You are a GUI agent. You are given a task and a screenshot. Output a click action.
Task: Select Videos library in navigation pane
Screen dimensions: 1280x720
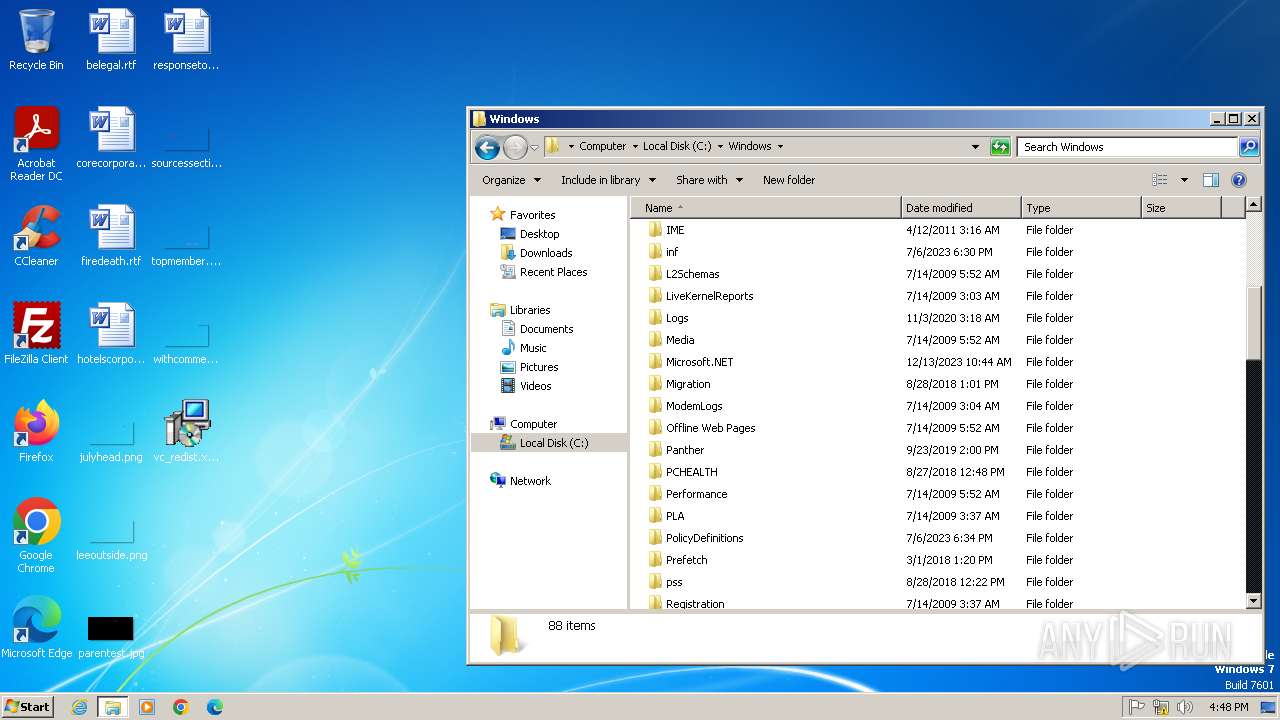click(x=535, y=386)
